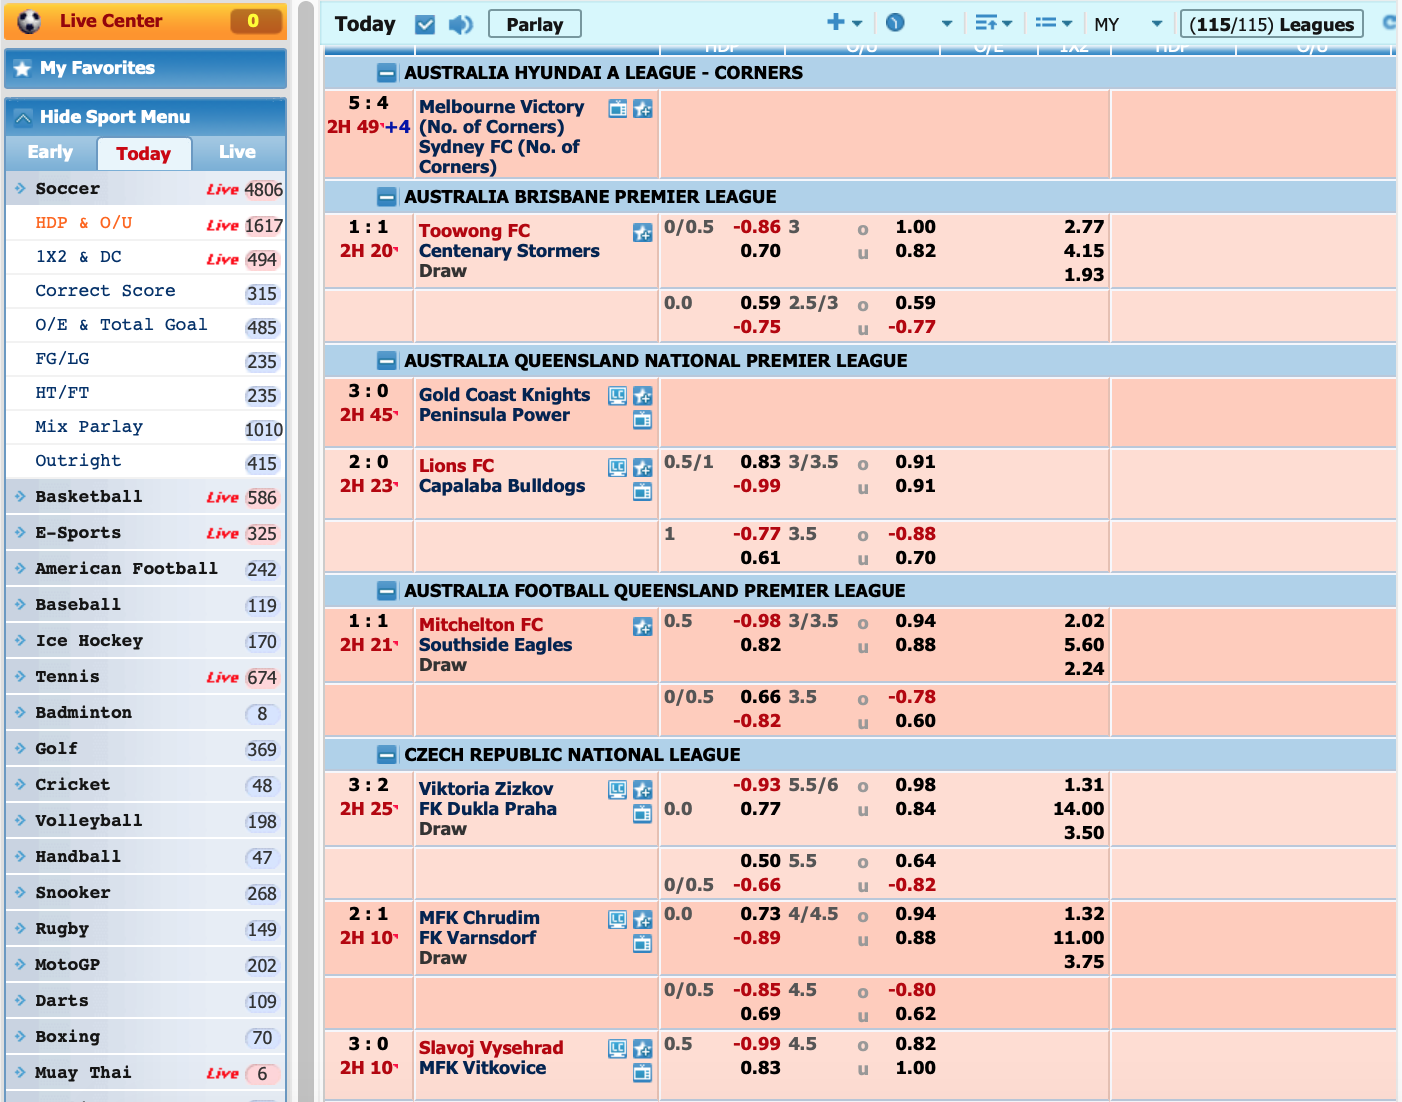Image resolution: width=1402 pixels, height=1102 pixels.
Task: Click the soccer ball Live Center icon
Action: (x=30, y=21)
